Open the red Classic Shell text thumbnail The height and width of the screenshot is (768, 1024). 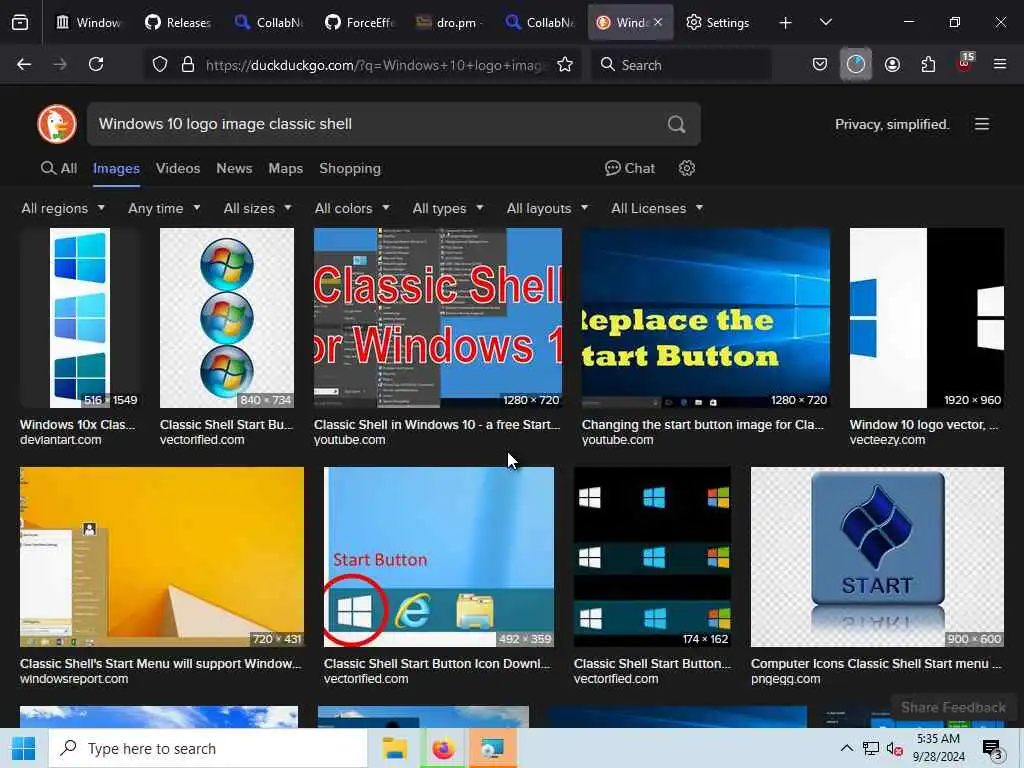(x=438, y=318)
